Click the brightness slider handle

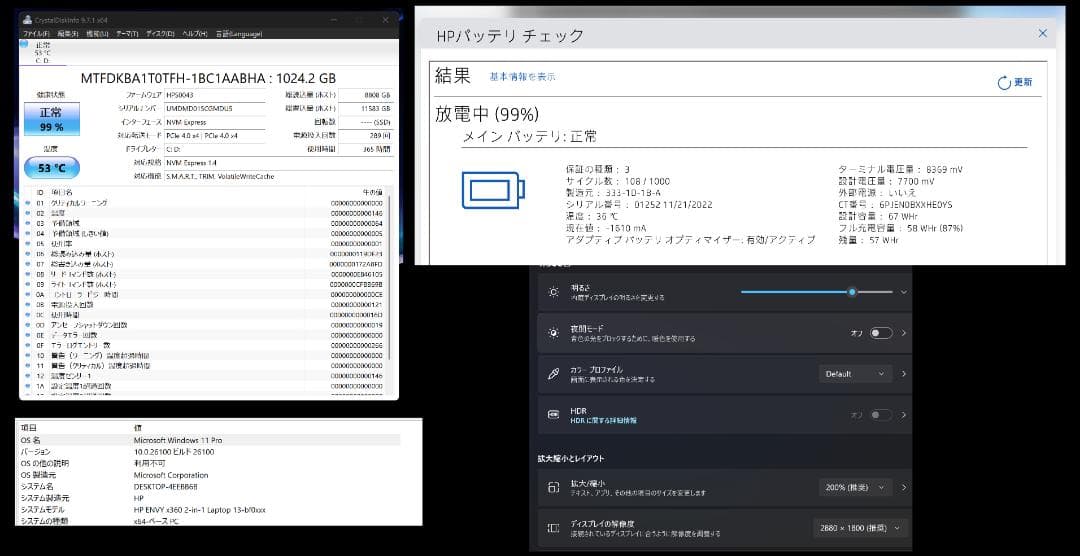(852, 292)
